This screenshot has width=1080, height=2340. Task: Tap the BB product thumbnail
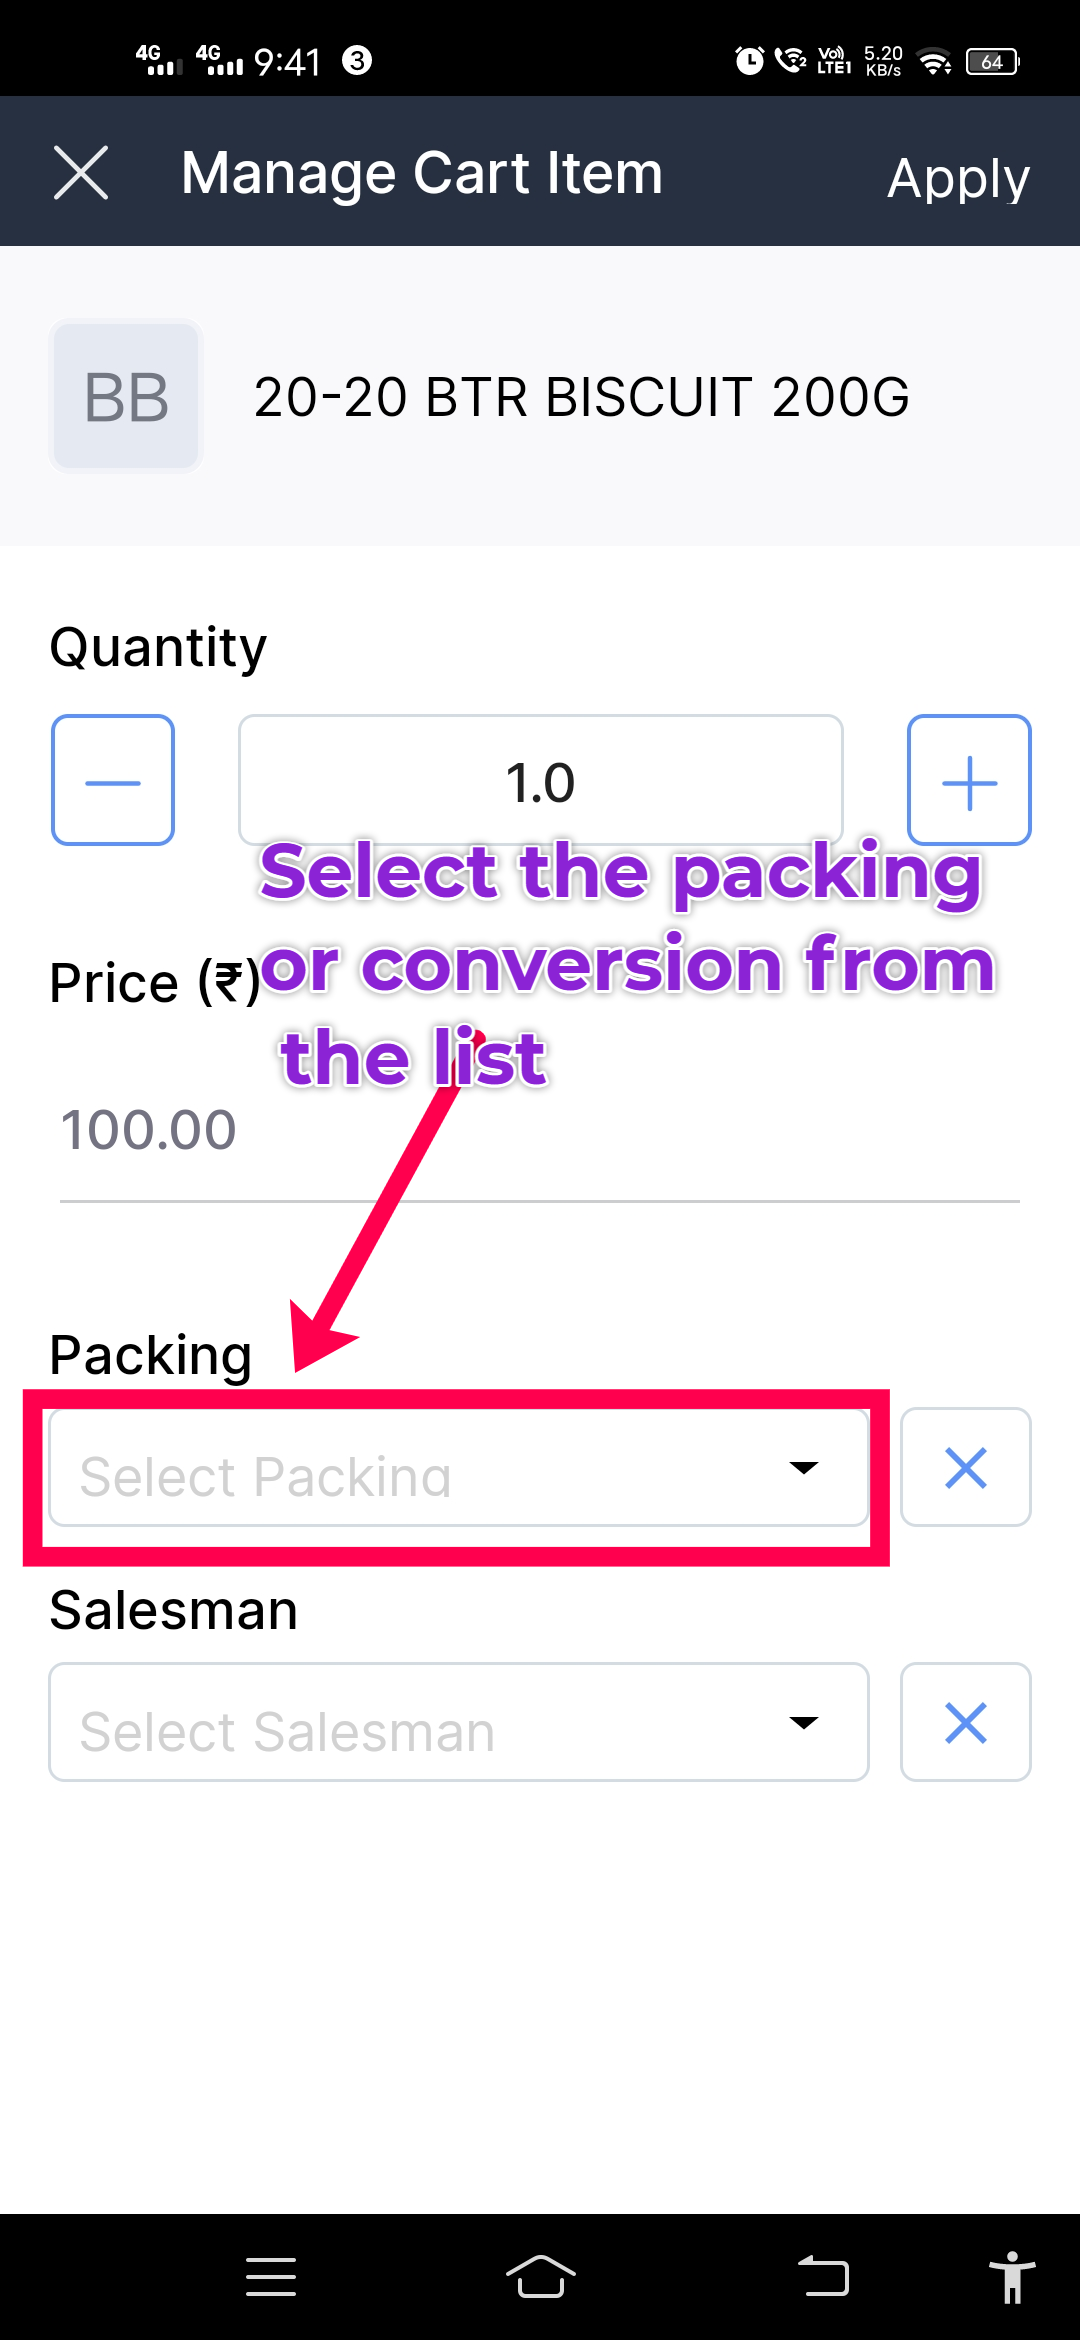pos(126,396)
